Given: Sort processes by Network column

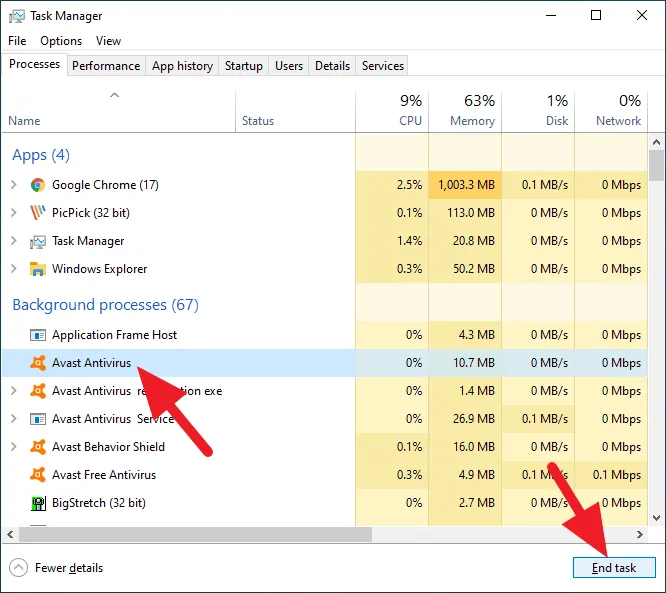Looking at the screenshot, I should coord(611,111).
